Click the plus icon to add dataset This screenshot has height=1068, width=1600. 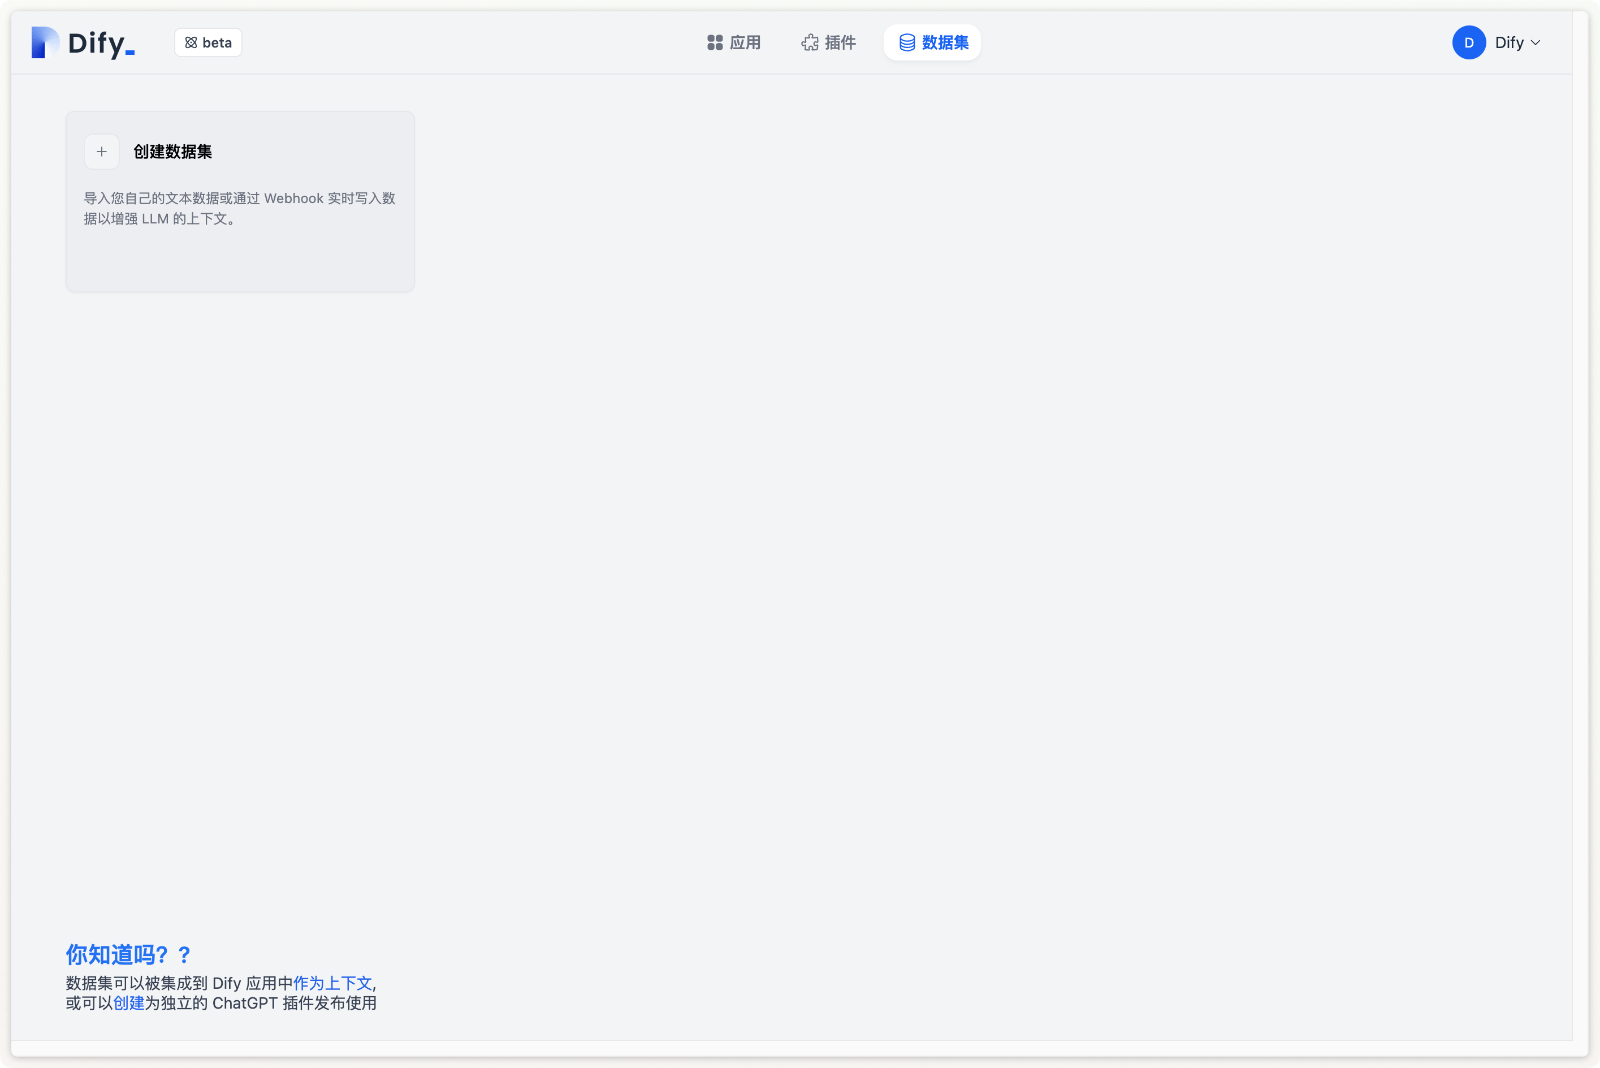102,152
